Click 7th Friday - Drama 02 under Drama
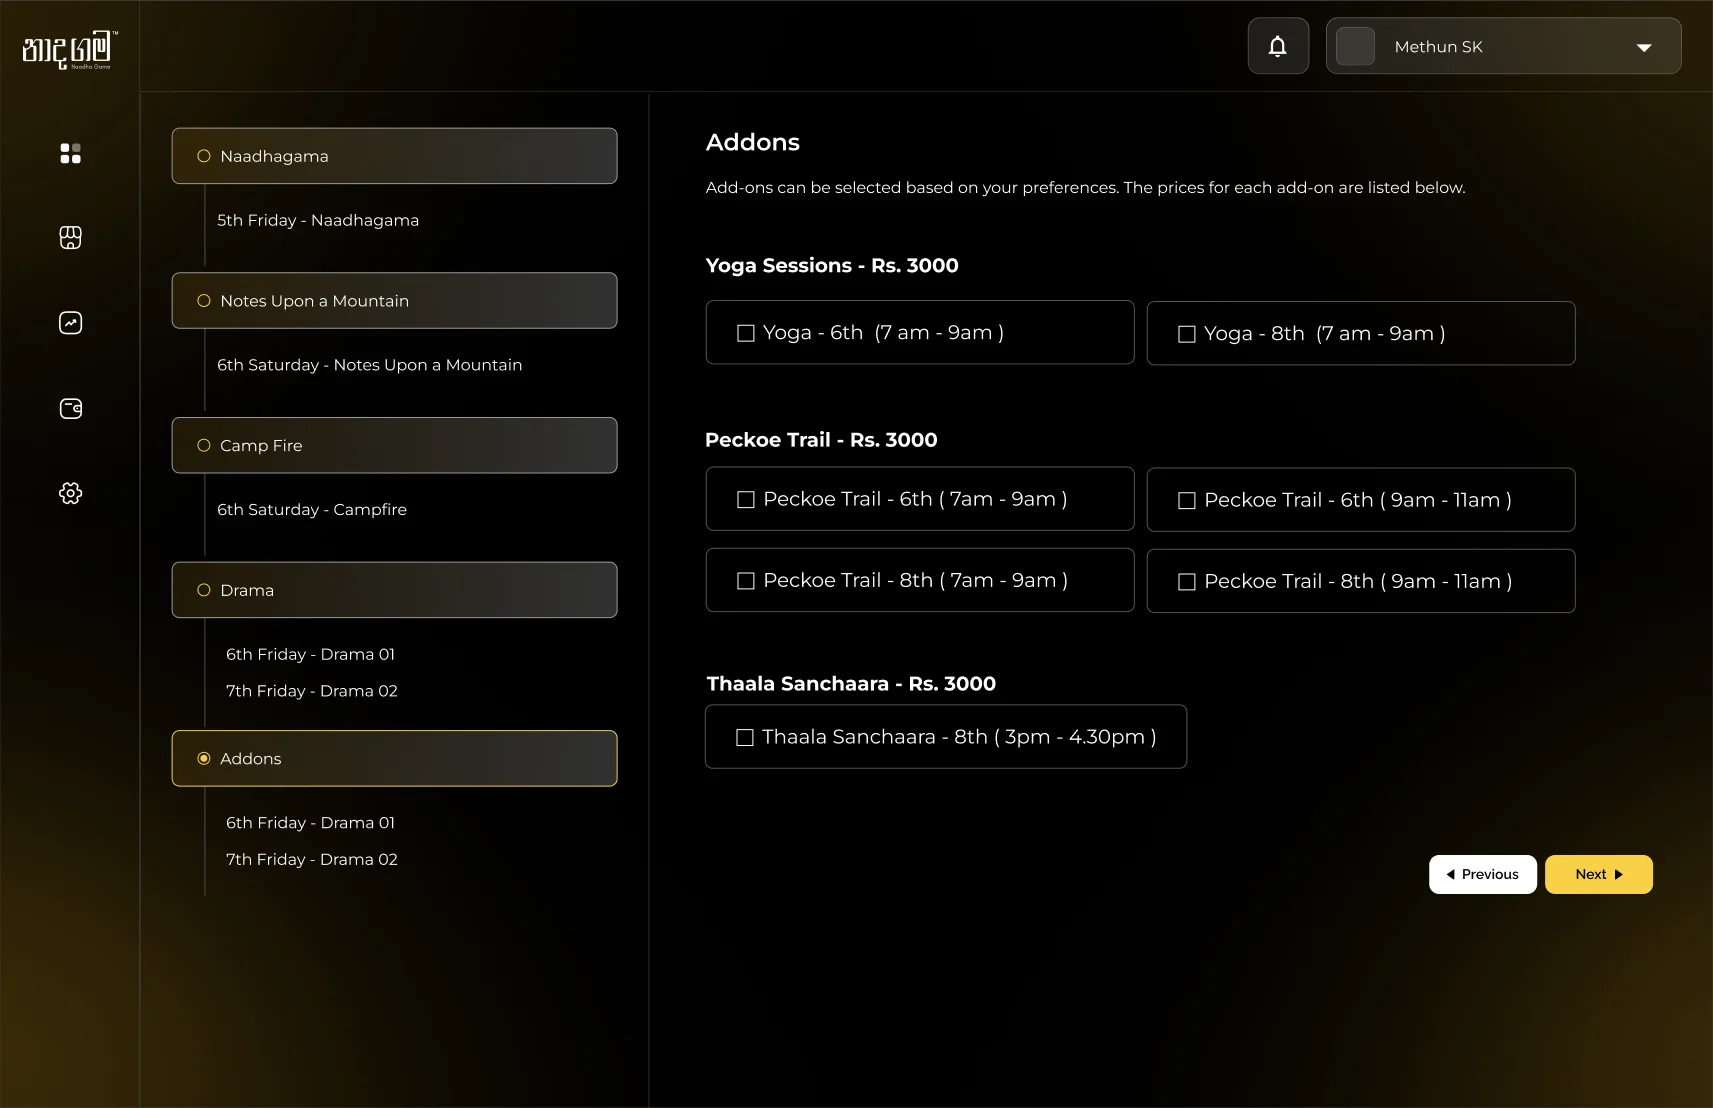1713x1108 pixels. (312, 691)
